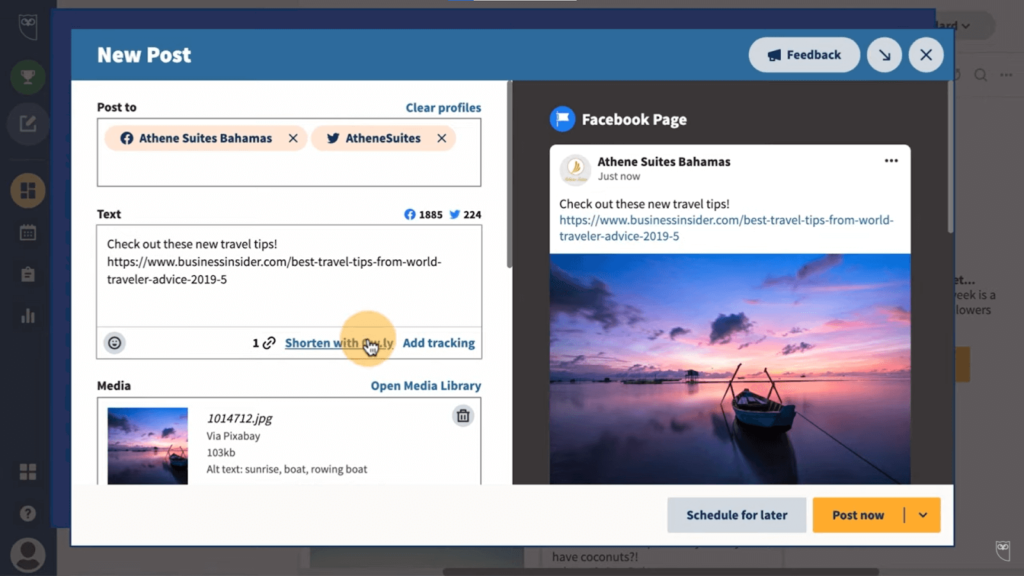The height and width of the screenshot is (576, 1024).
Task: Click Schedule for later button
Action: click(x=737, y=515)
